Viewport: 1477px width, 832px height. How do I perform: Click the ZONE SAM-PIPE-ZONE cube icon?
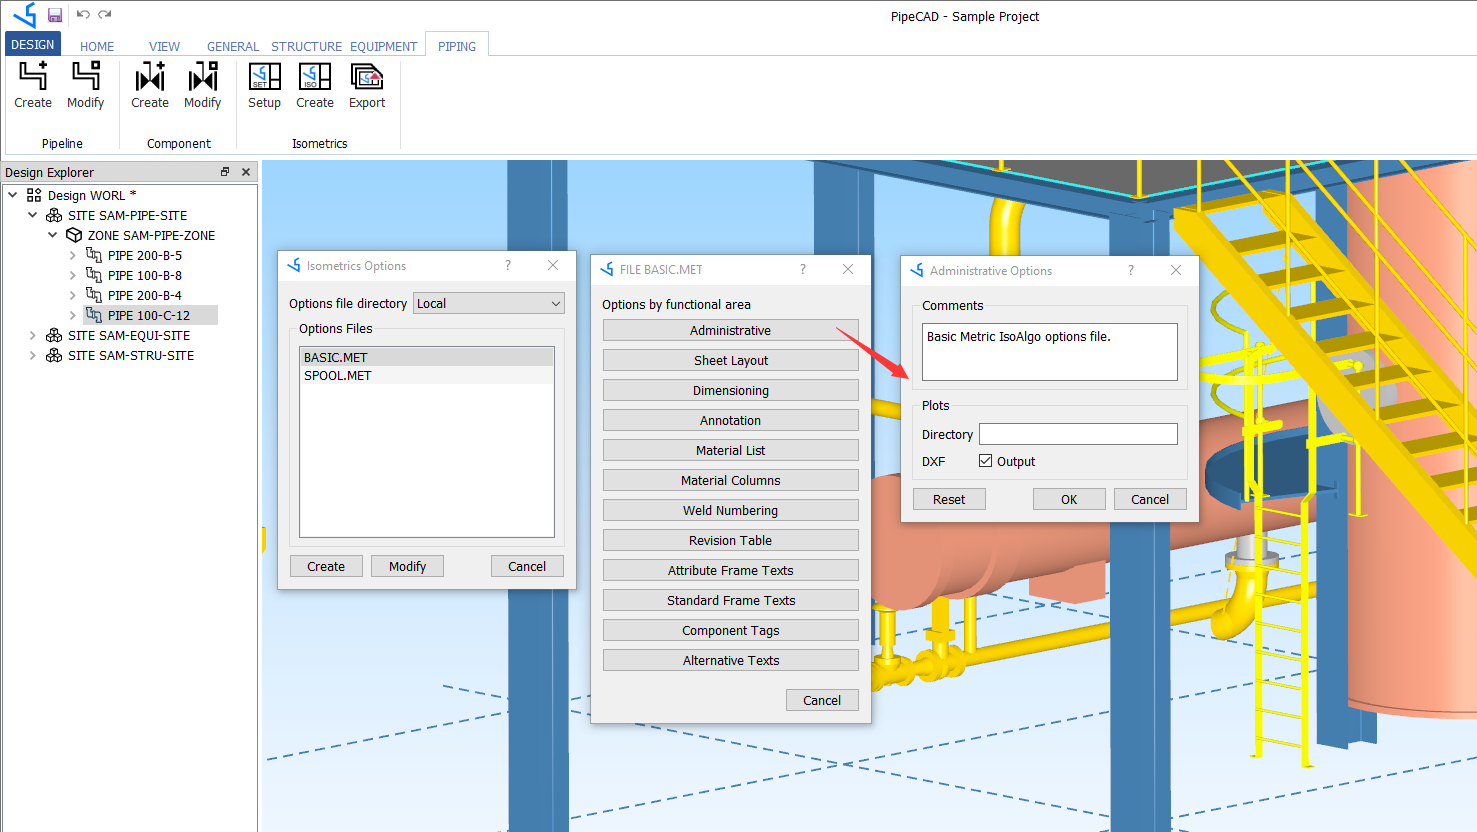[74, 235]
